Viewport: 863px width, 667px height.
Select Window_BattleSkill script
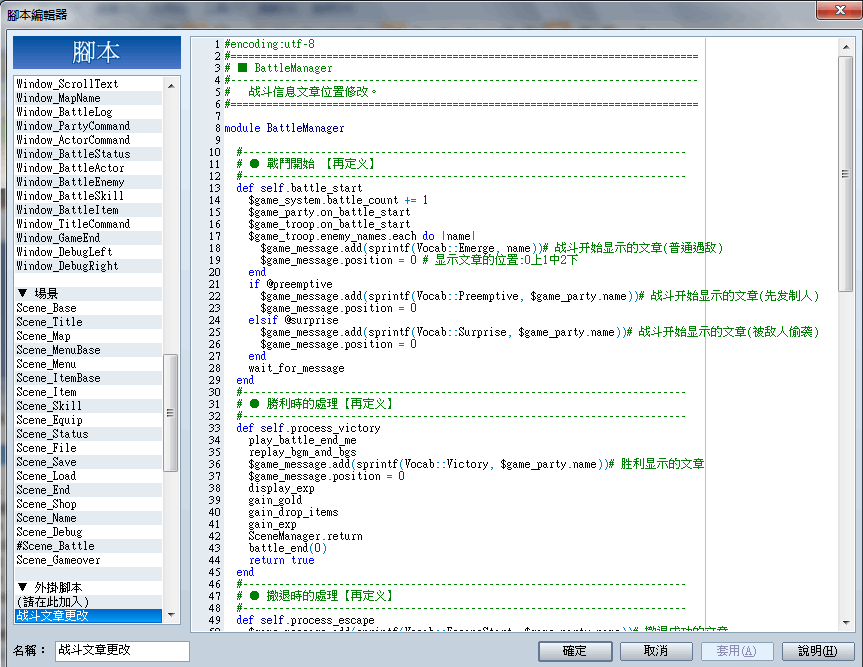[x=88, y=196]
